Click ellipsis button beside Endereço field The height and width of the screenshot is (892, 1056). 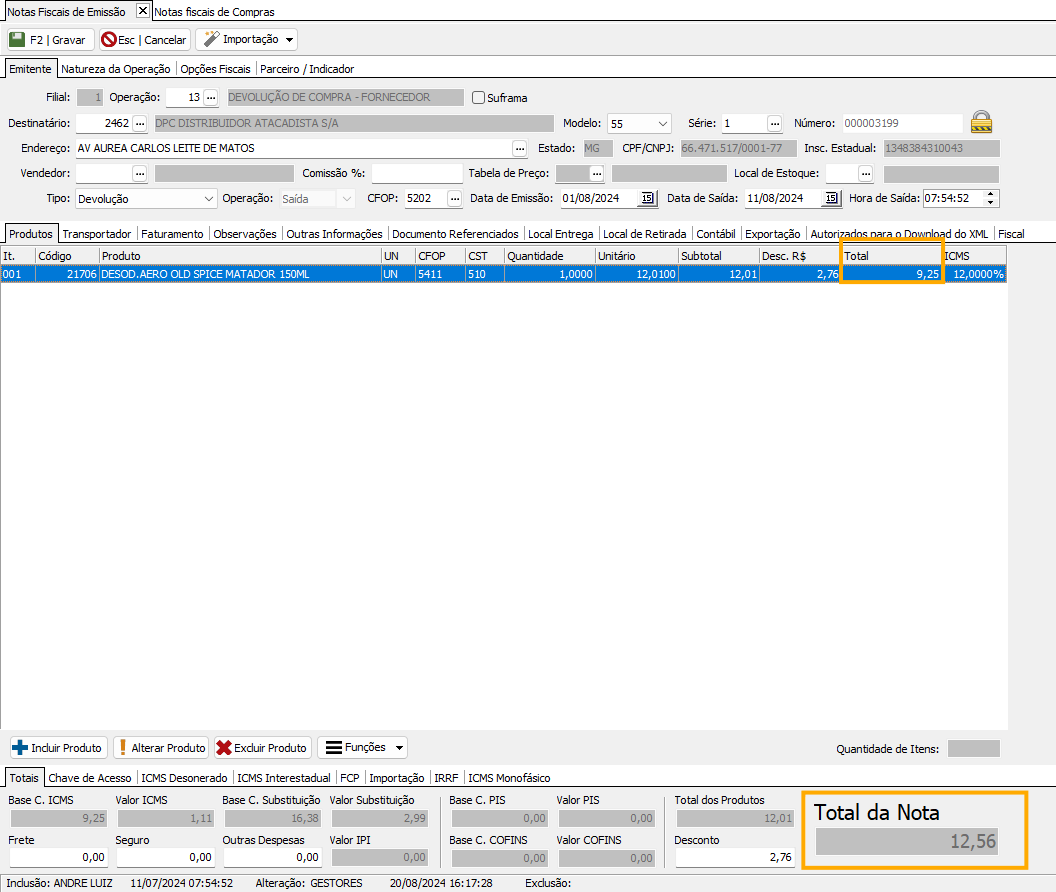519,148
